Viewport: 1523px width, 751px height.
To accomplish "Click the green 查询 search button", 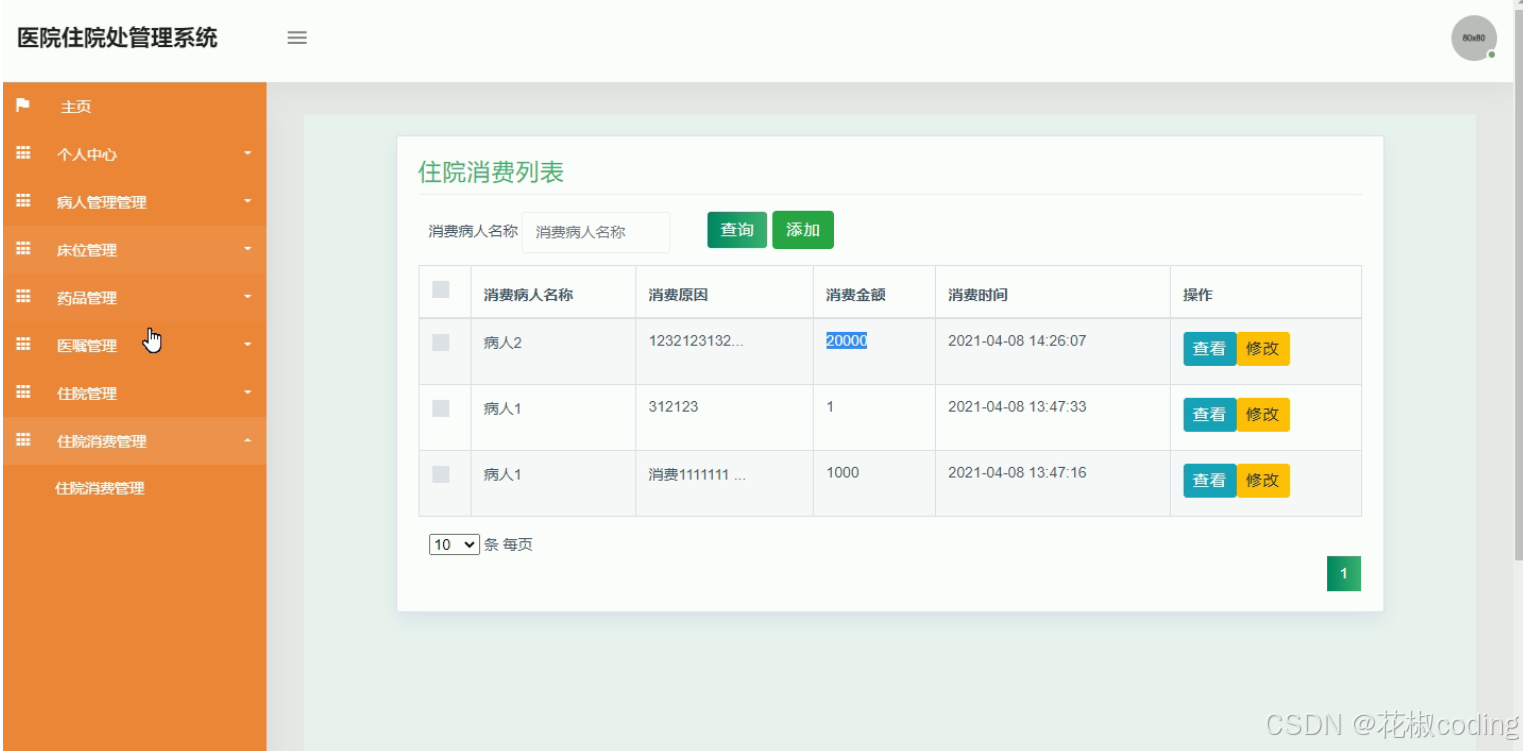I will pyautogui.click(x=737, y=229).
